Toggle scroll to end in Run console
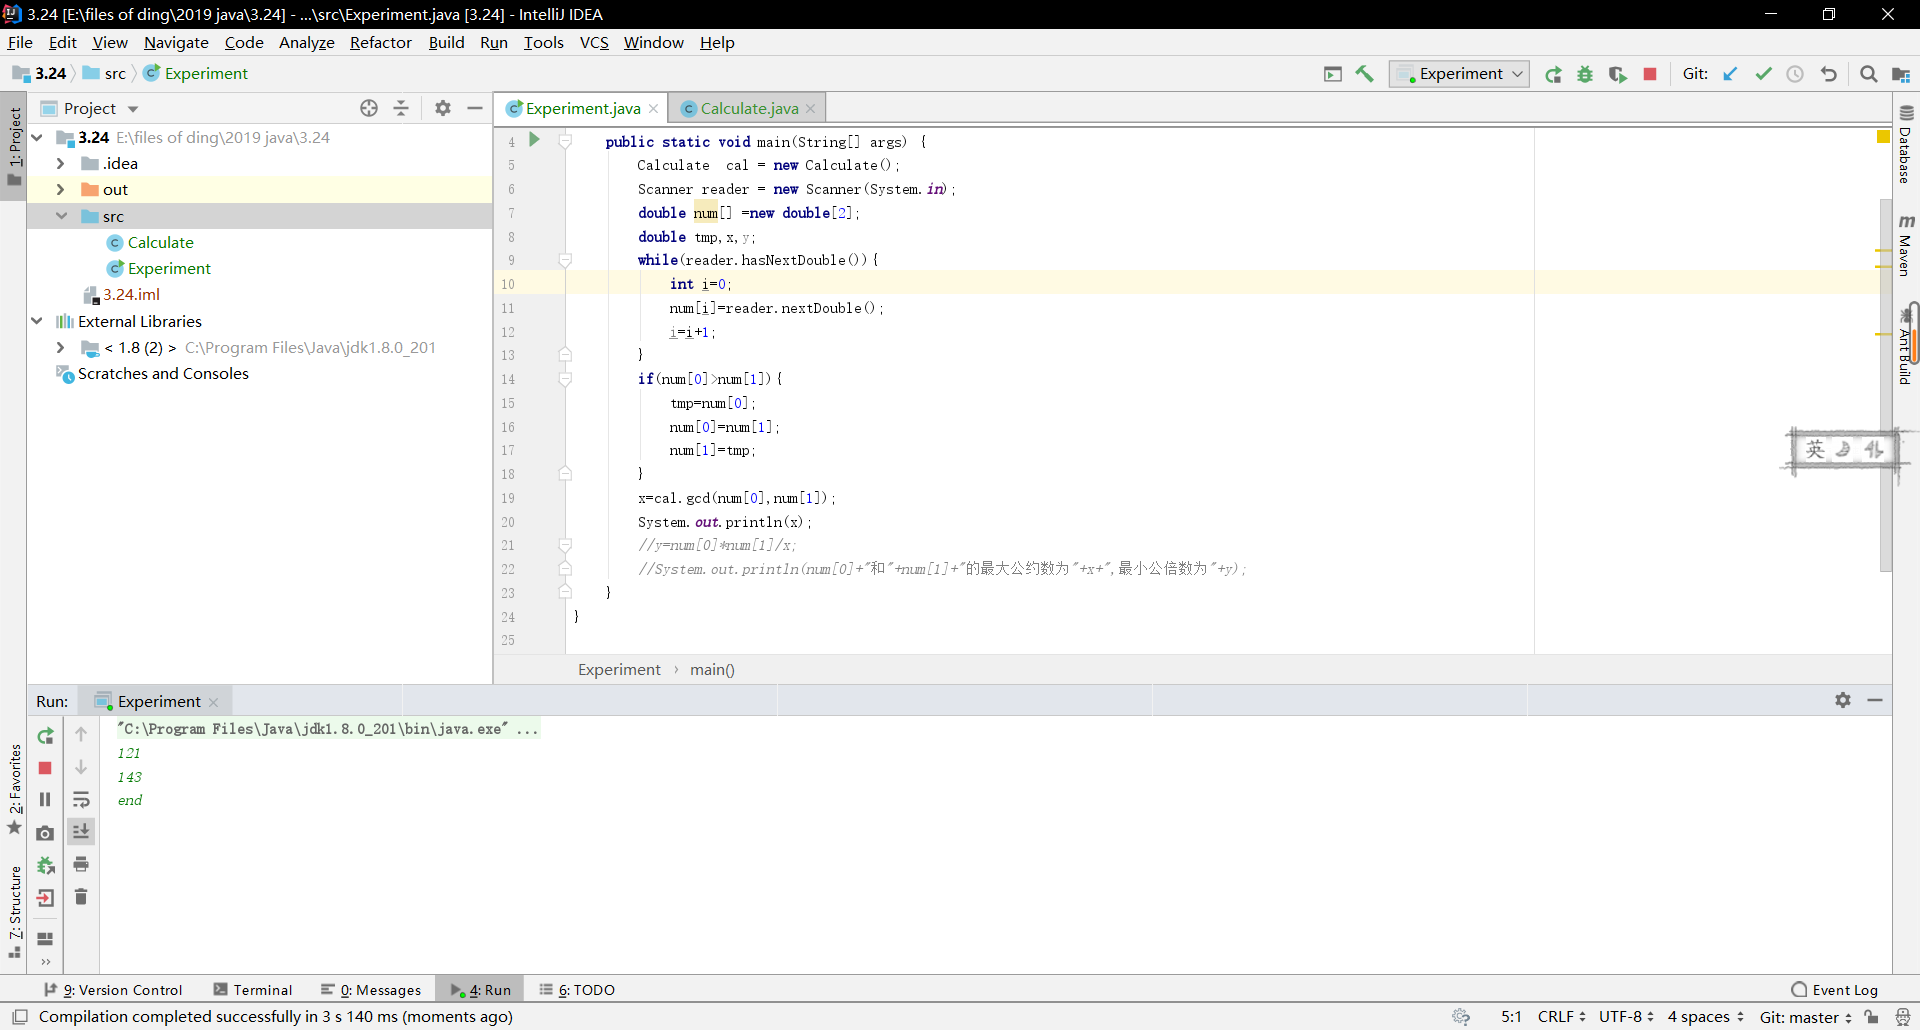 click(81, 832)
